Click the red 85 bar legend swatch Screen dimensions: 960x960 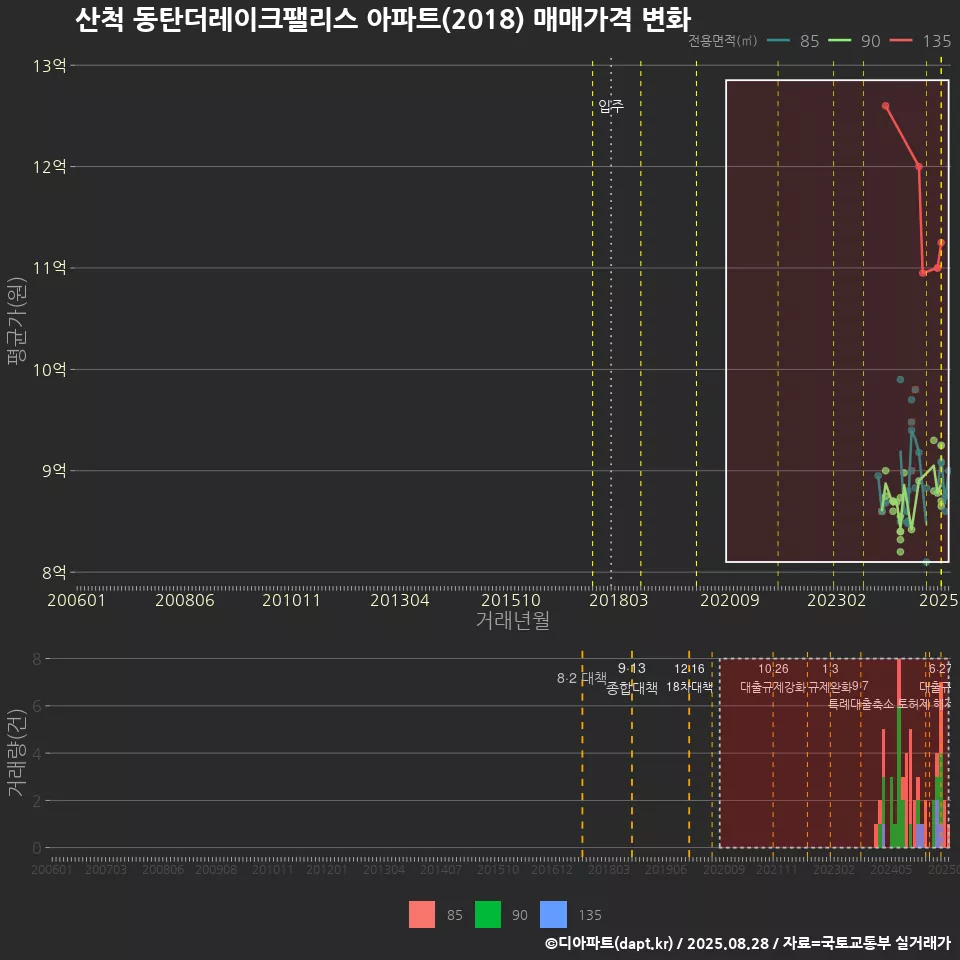pos(422,915)
